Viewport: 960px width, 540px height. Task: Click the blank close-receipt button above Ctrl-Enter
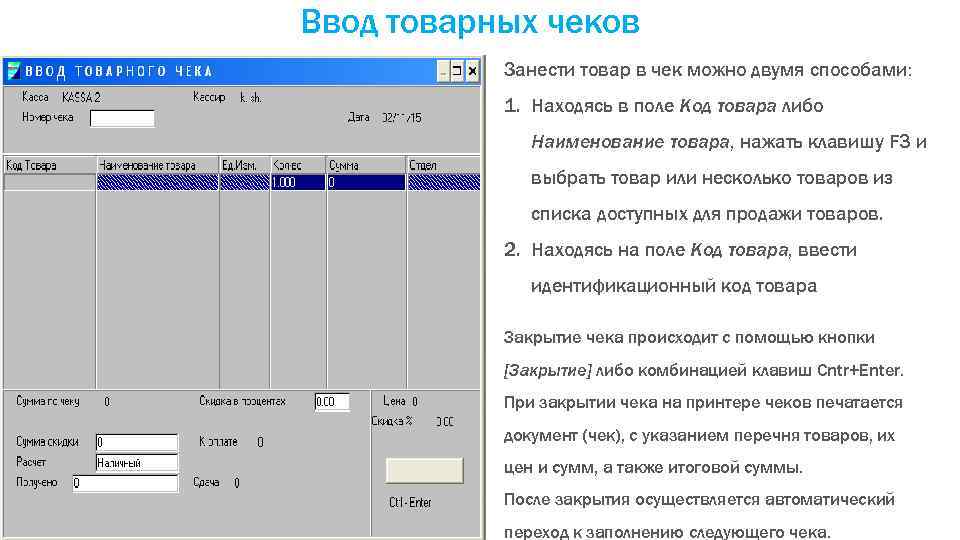coord(424,470)
